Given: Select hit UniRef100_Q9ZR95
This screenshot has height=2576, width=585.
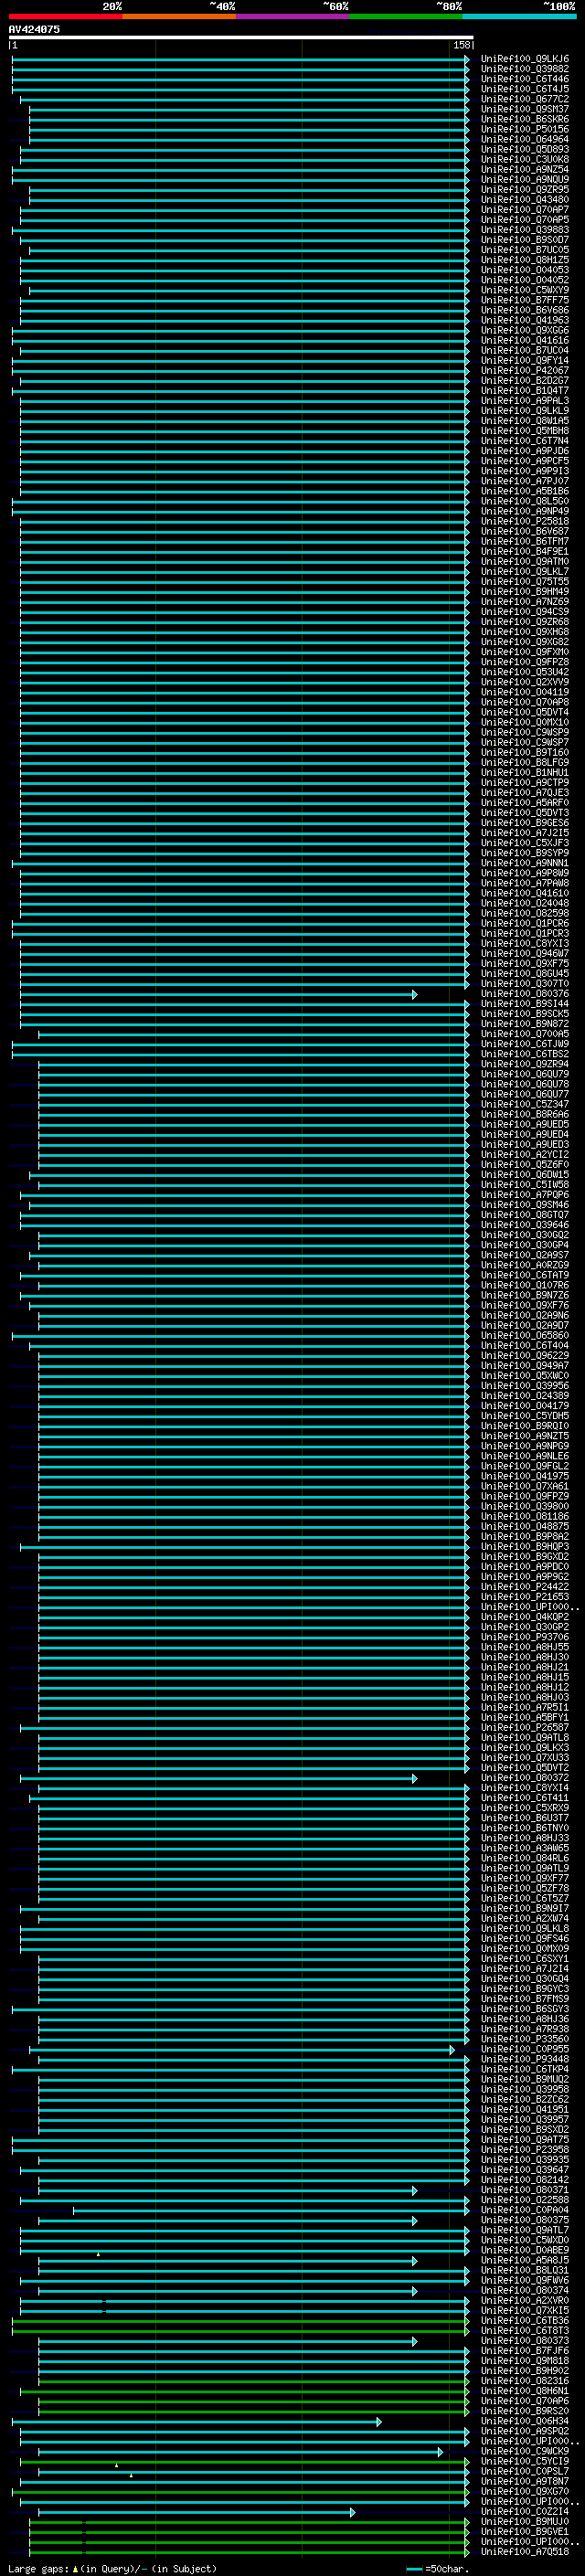Looking at the screenshot, I should (x=524, y=189).
